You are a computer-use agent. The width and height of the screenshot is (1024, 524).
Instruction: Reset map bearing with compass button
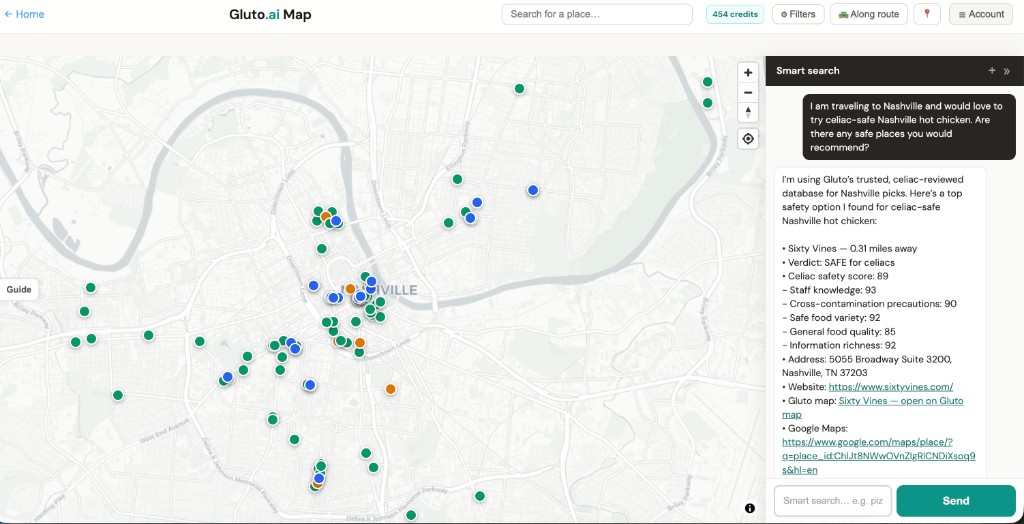[748, 112]
